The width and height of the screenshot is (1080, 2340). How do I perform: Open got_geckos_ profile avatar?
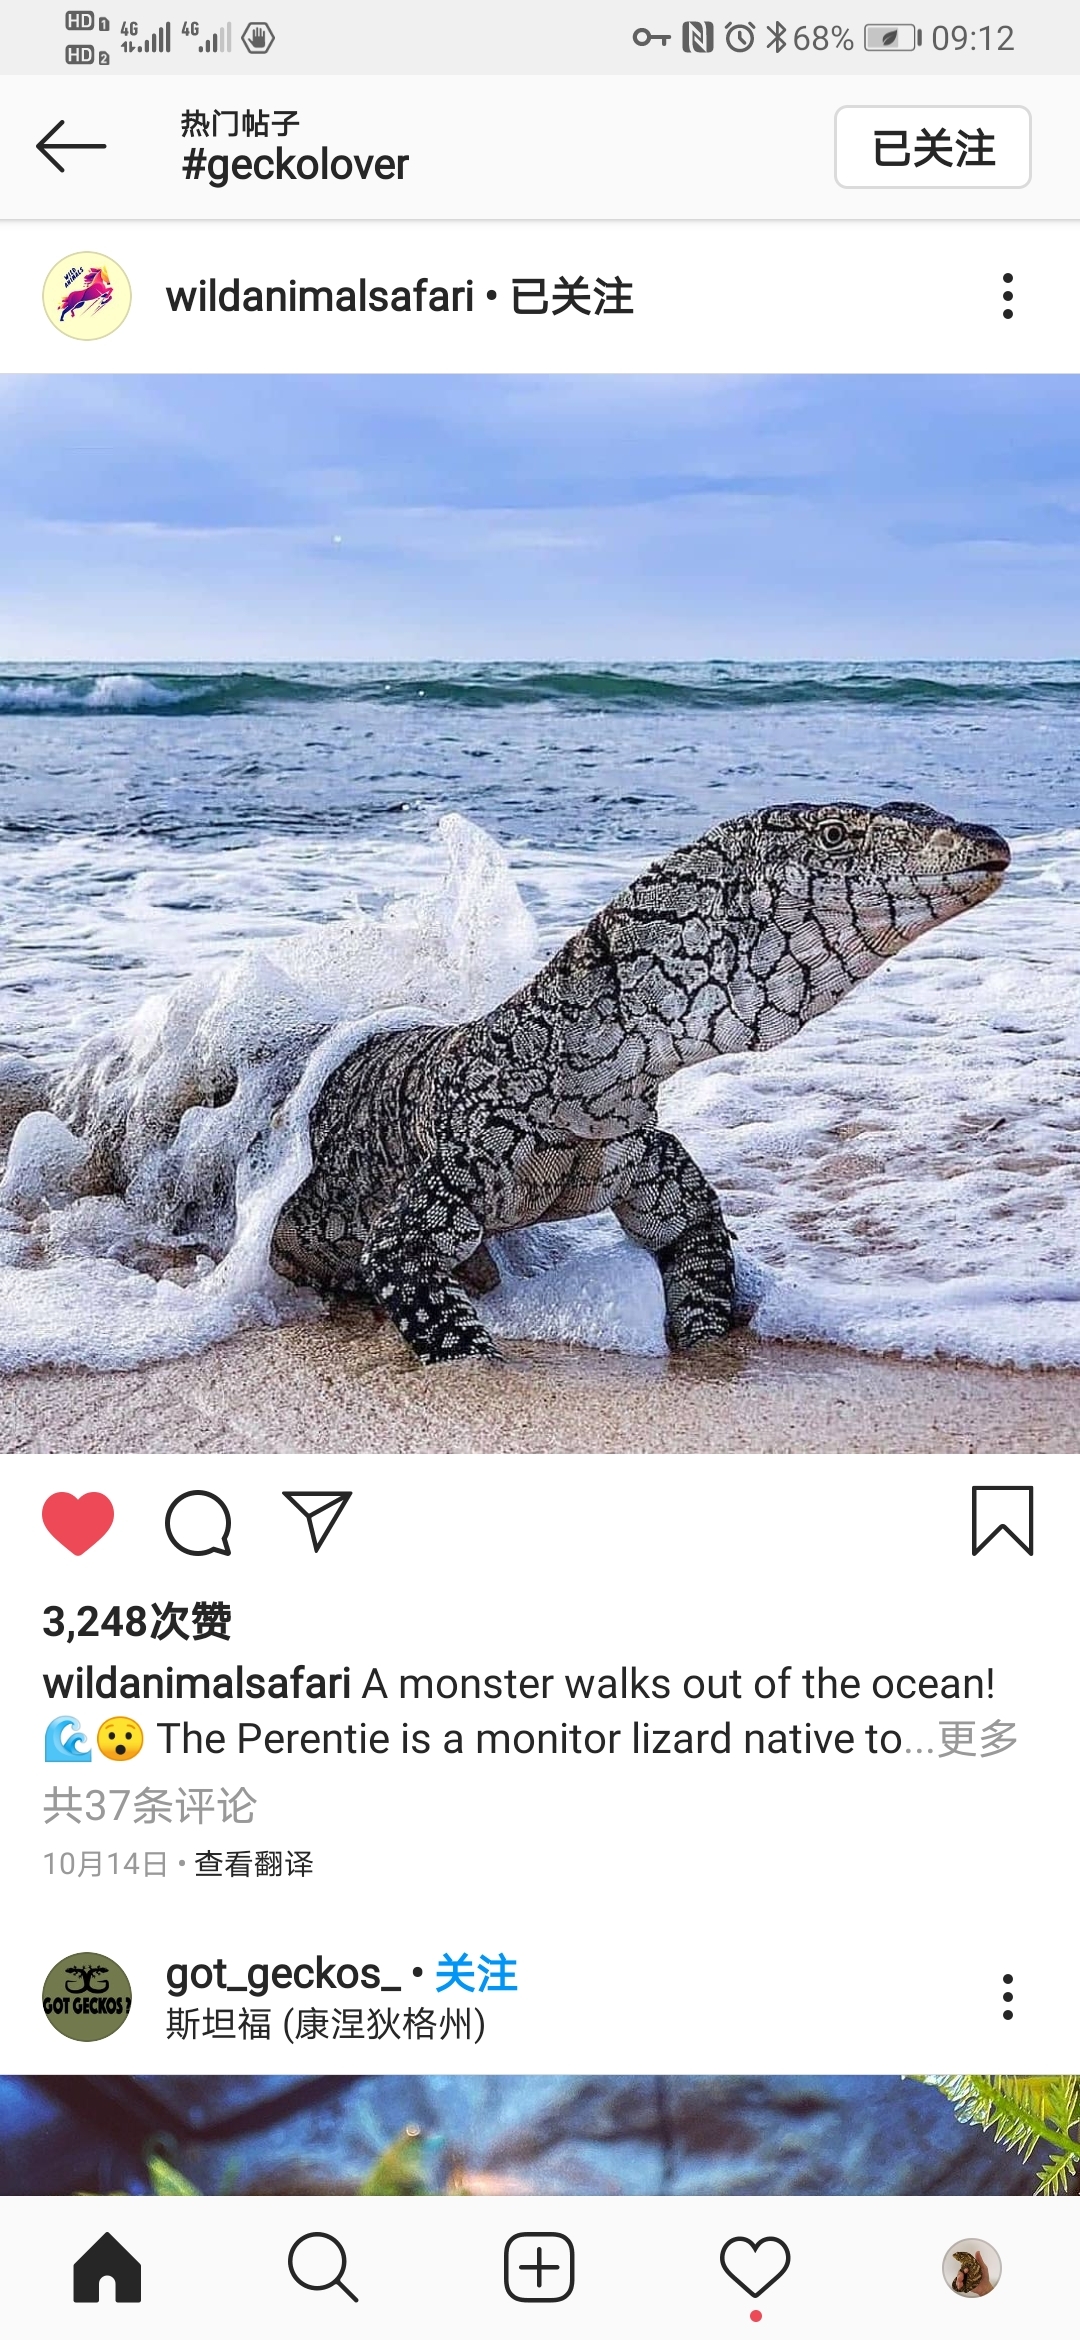pyautogui.click(x=87, y=1997)
